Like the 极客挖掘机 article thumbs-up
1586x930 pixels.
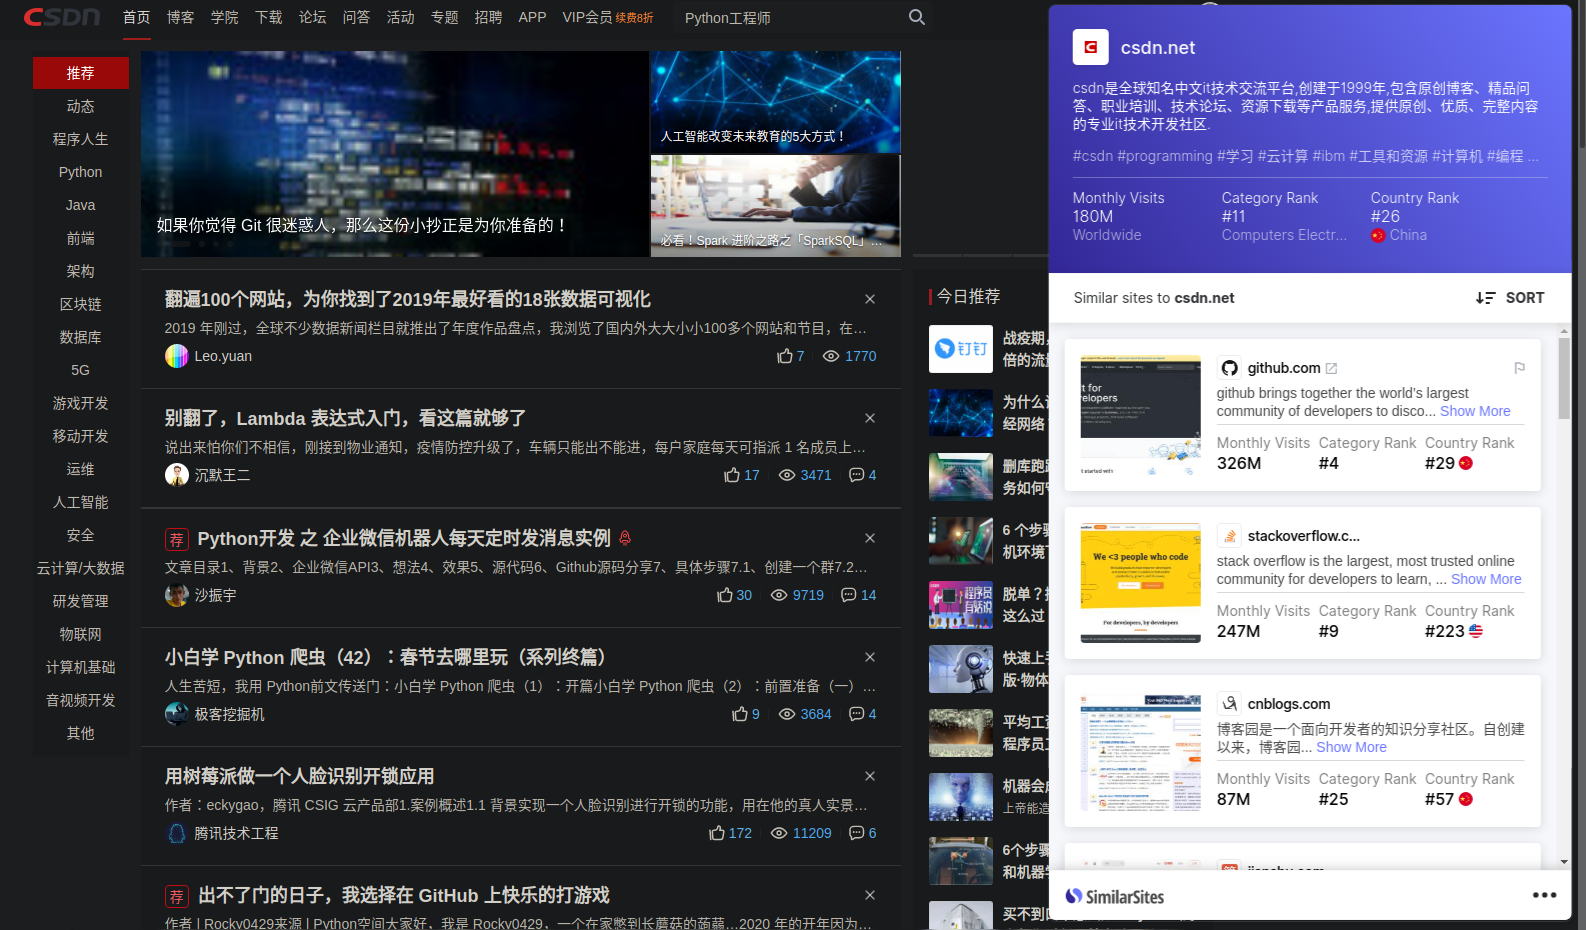tap(740, 714)
